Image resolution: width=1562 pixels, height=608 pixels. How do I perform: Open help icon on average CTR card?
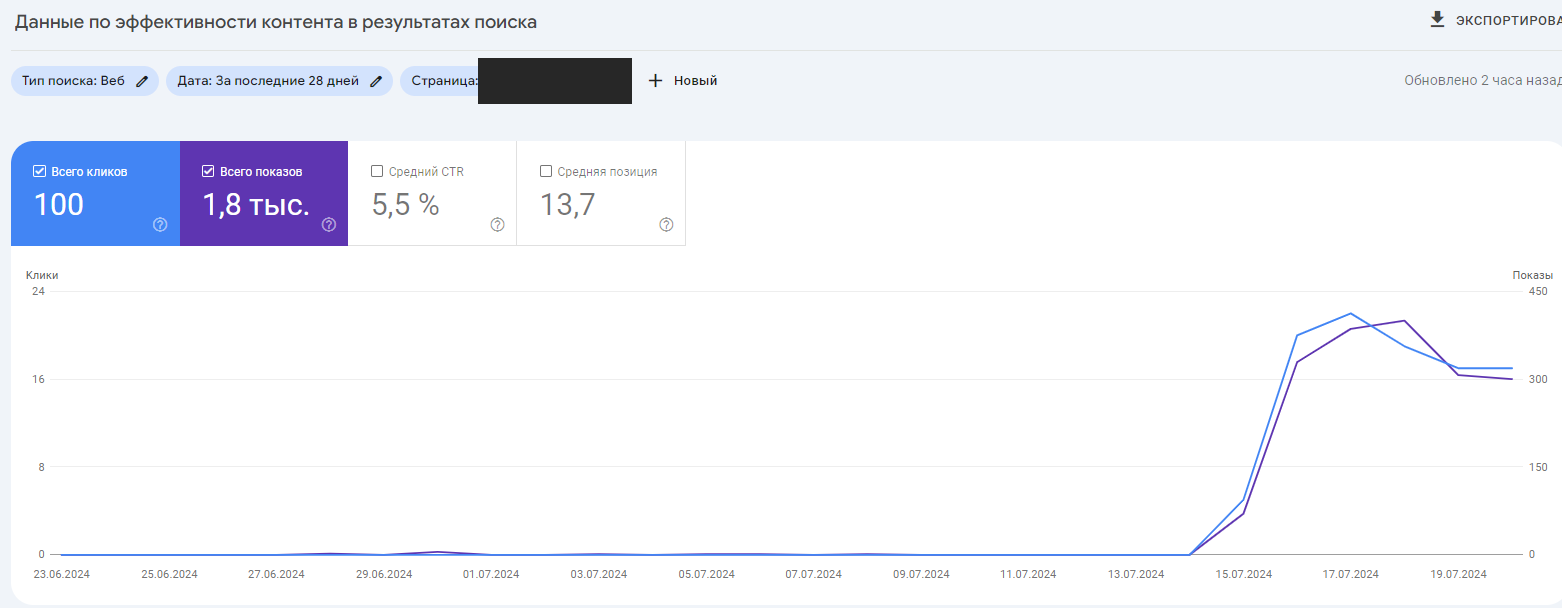[498, 225]
